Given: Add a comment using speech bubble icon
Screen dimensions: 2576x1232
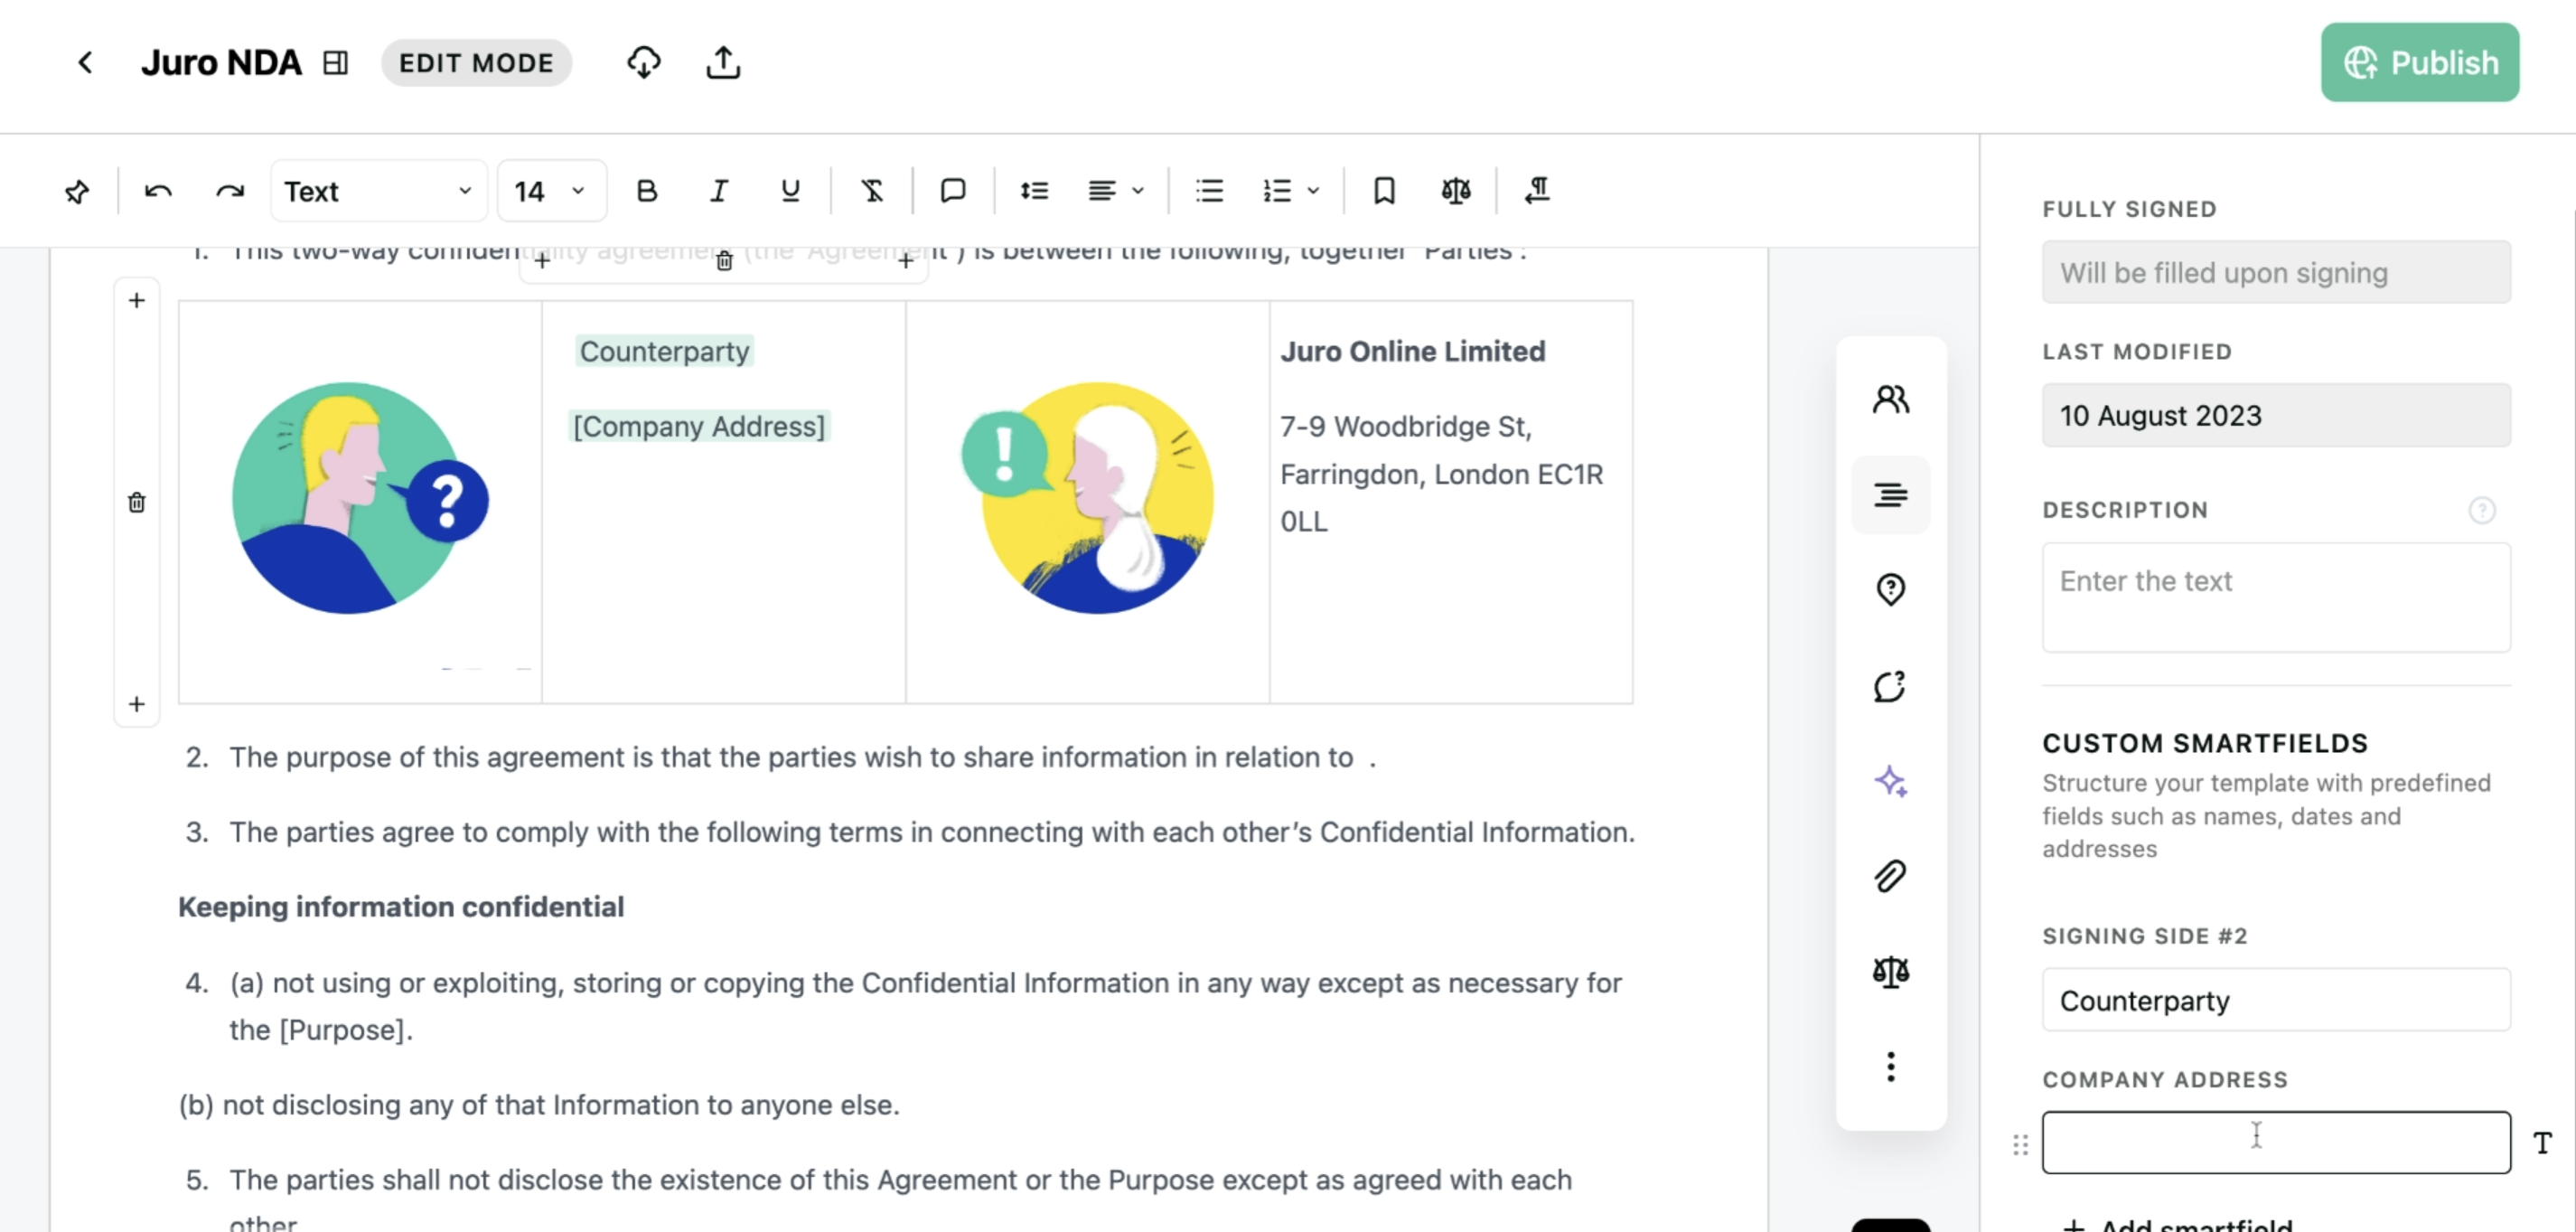Looking at the screenshot, I should pyautogui.click(x=953, y=190).
